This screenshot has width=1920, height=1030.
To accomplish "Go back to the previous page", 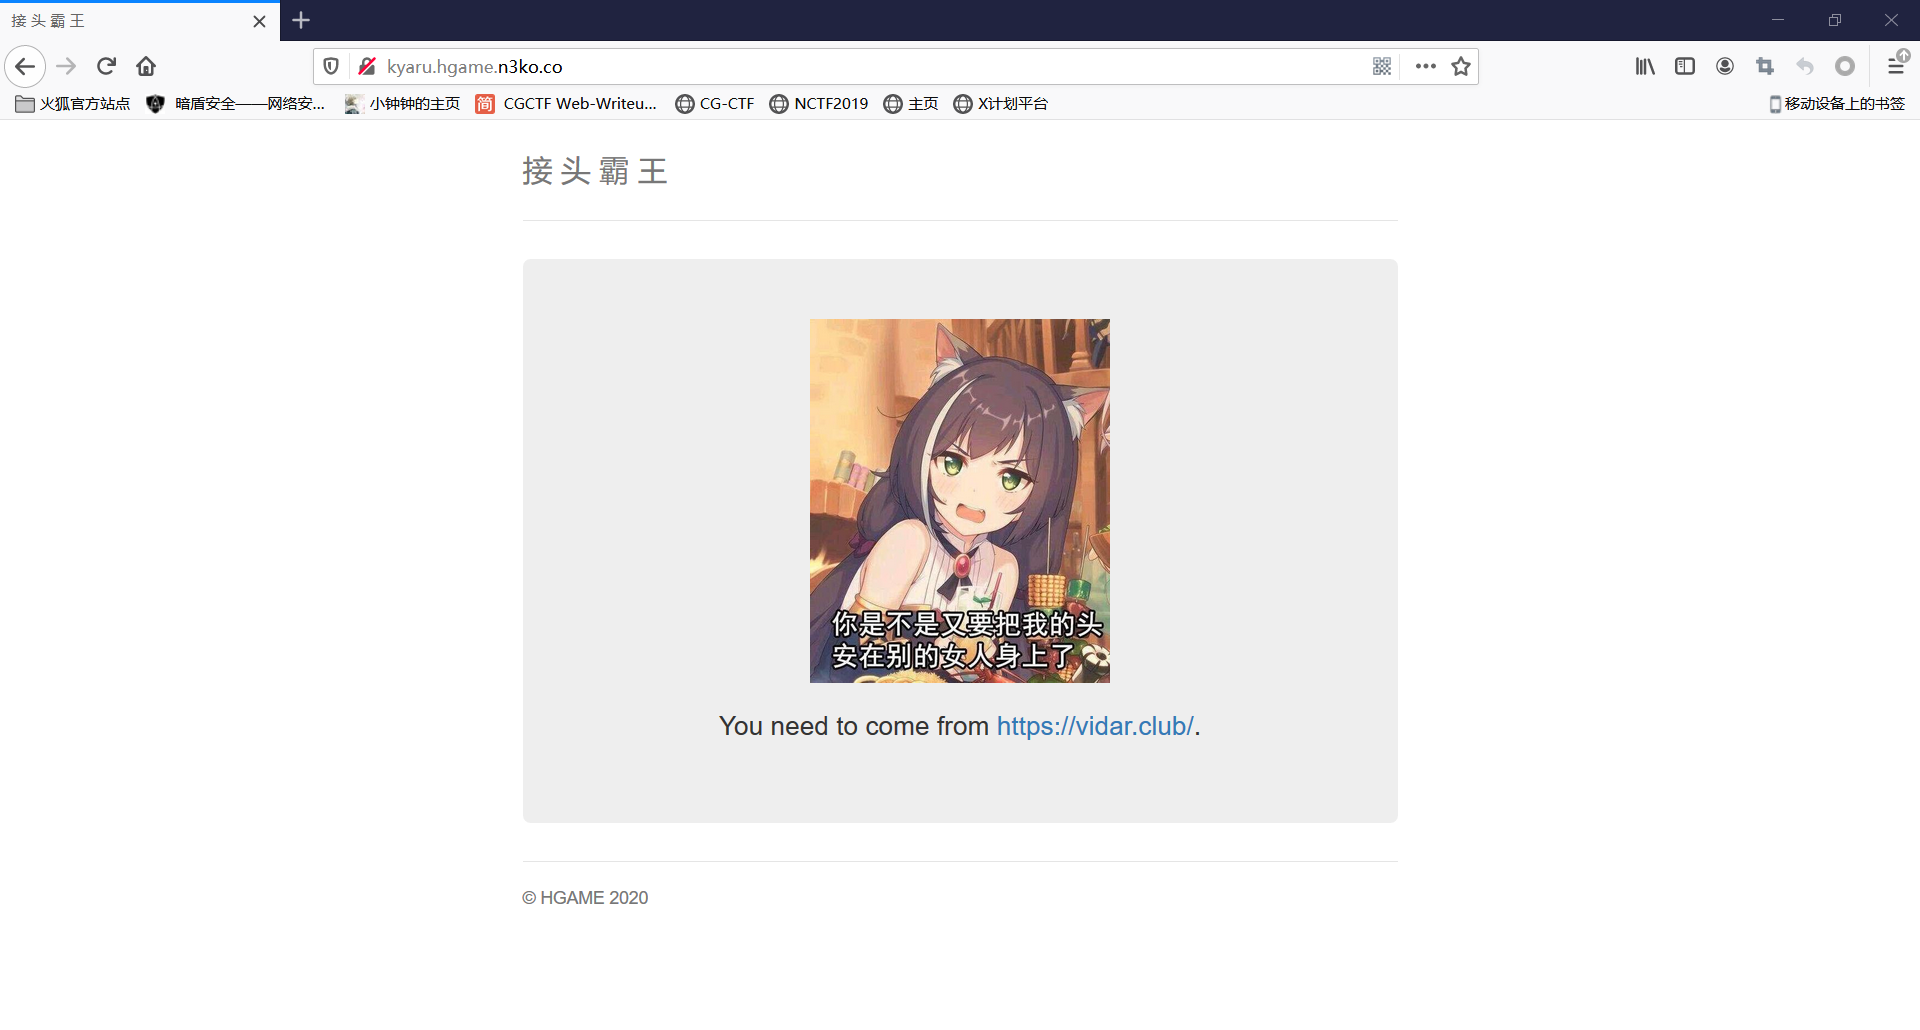I will tap(25, 66).
